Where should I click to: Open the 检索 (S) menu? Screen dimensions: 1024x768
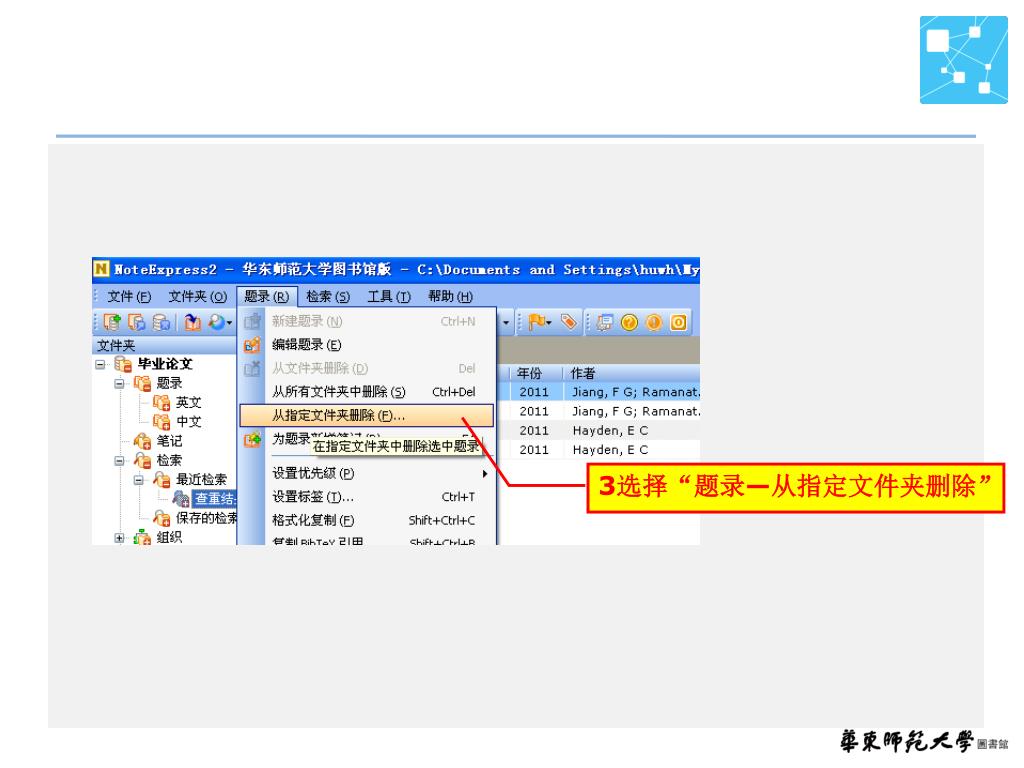pos(328,296)
